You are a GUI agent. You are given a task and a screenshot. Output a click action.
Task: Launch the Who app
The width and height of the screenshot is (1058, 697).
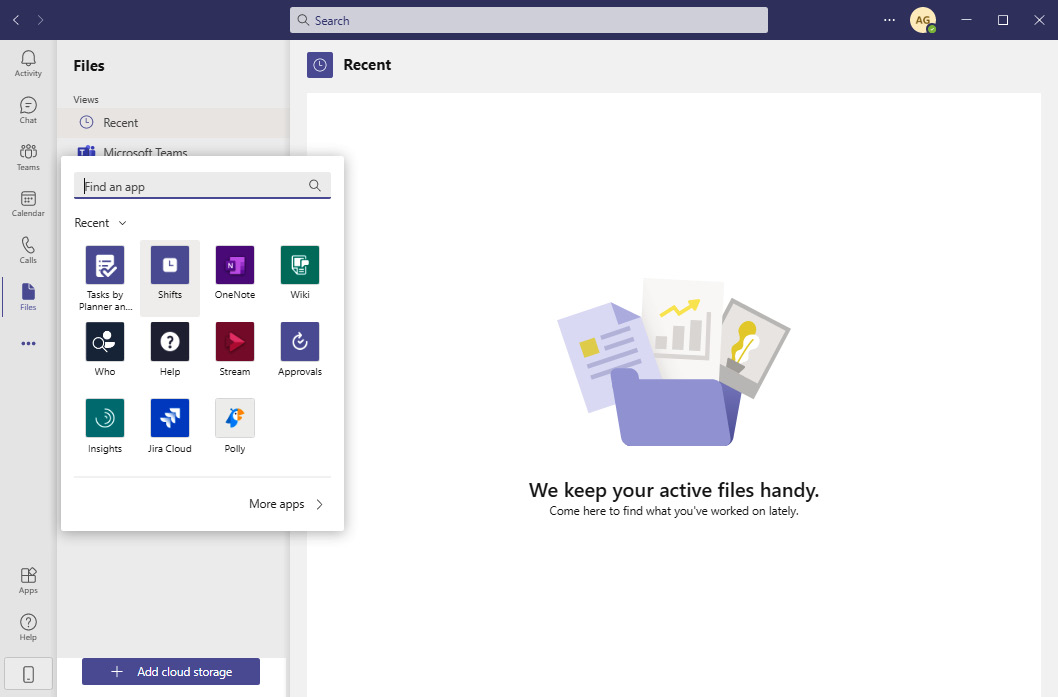tap(105, 350)
